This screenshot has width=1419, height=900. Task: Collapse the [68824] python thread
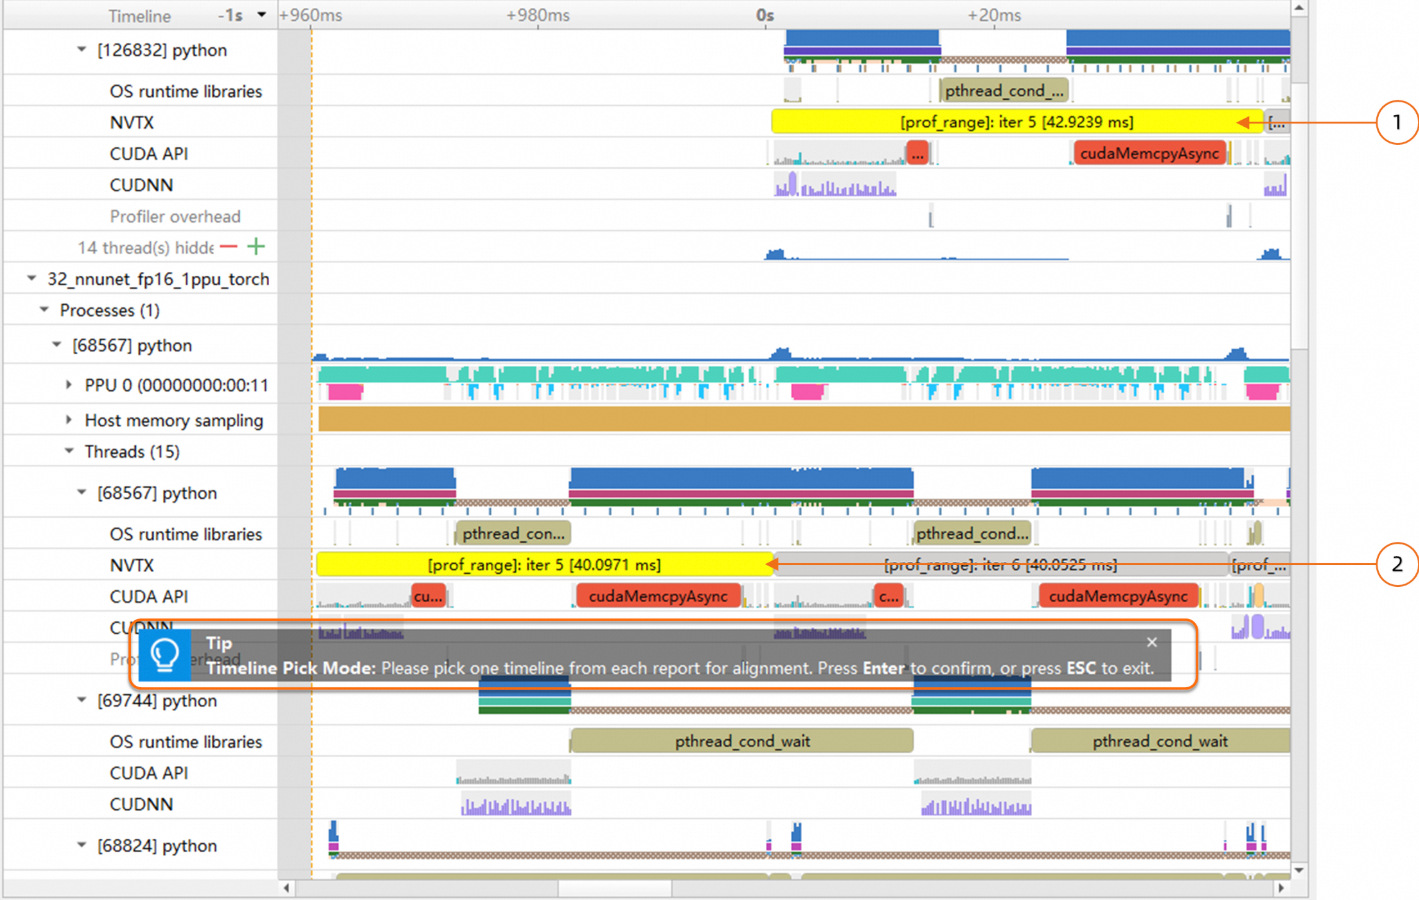click(82, 845)
